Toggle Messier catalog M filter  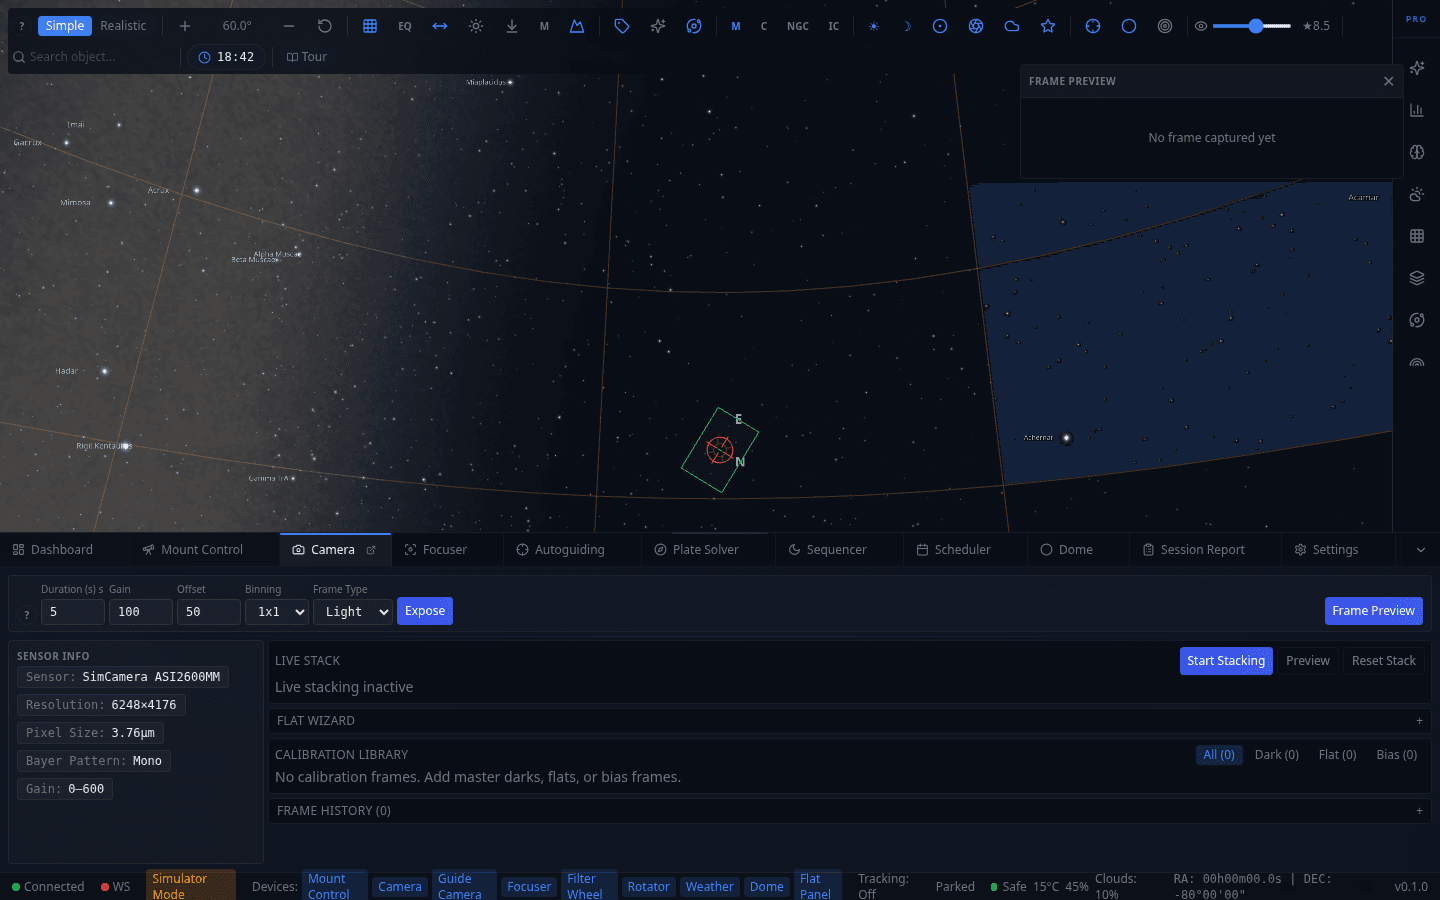736,26
